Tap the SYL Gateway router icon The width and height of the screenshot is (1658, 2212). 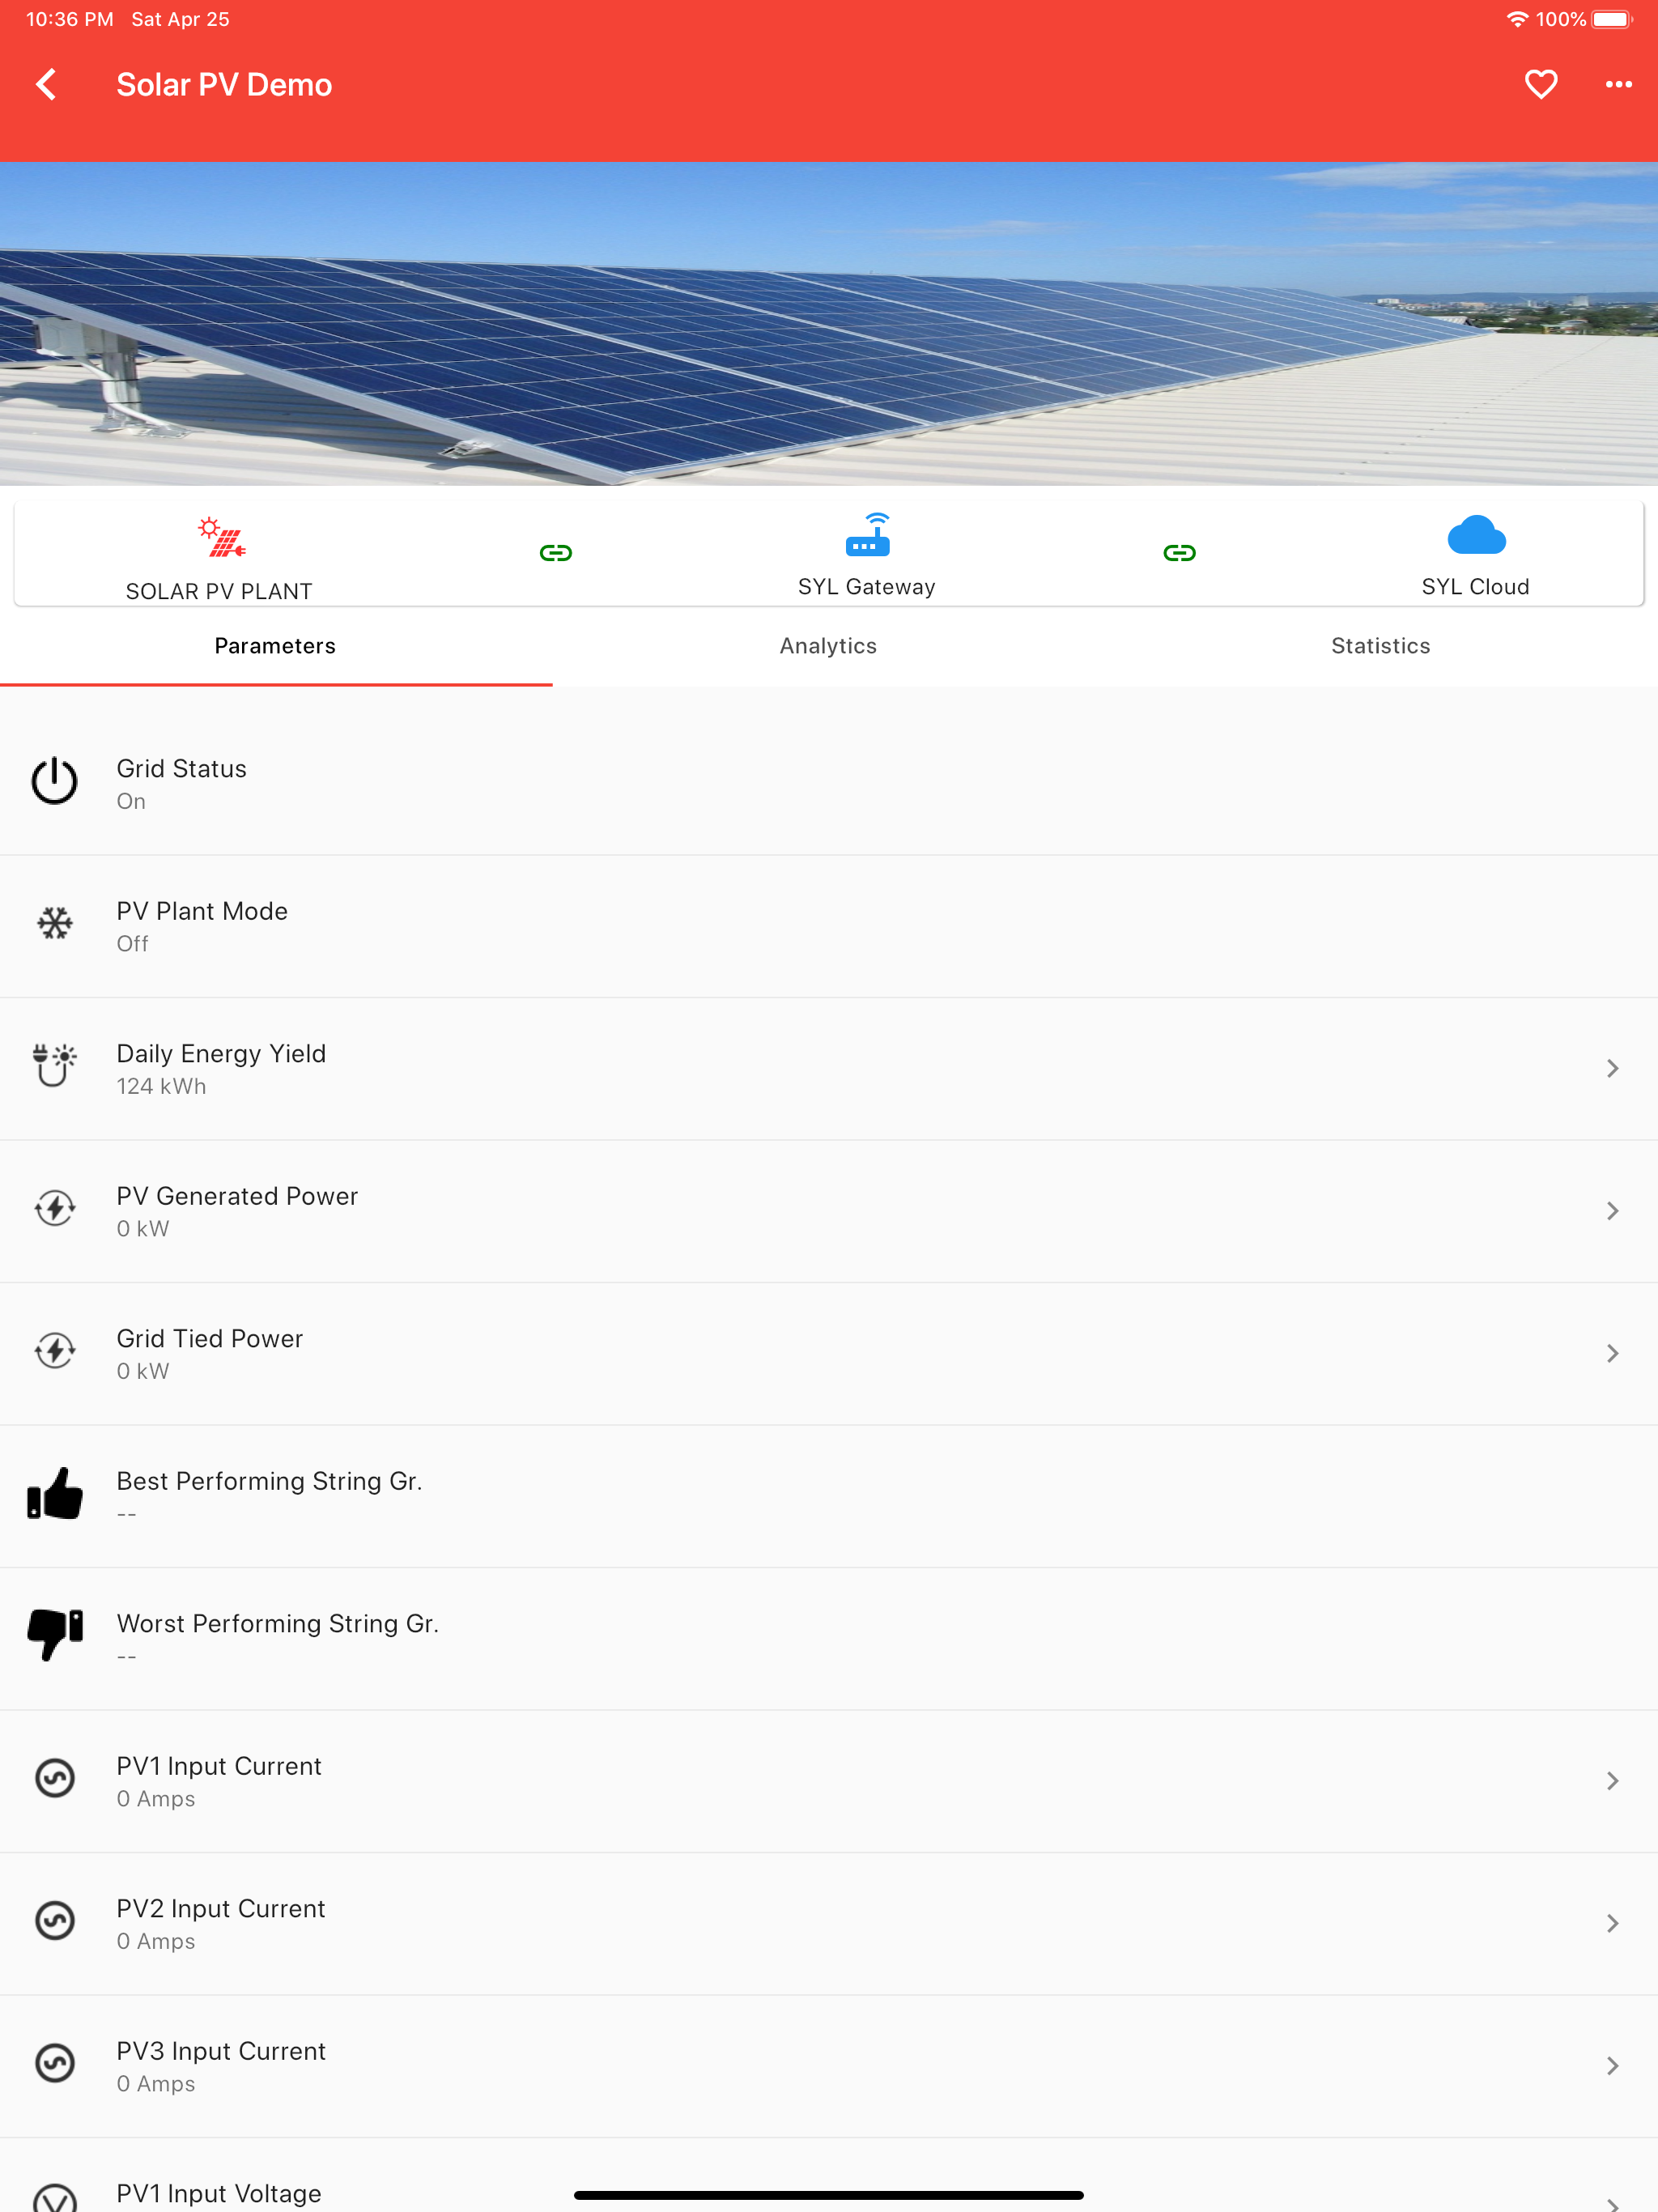(867, 534)
